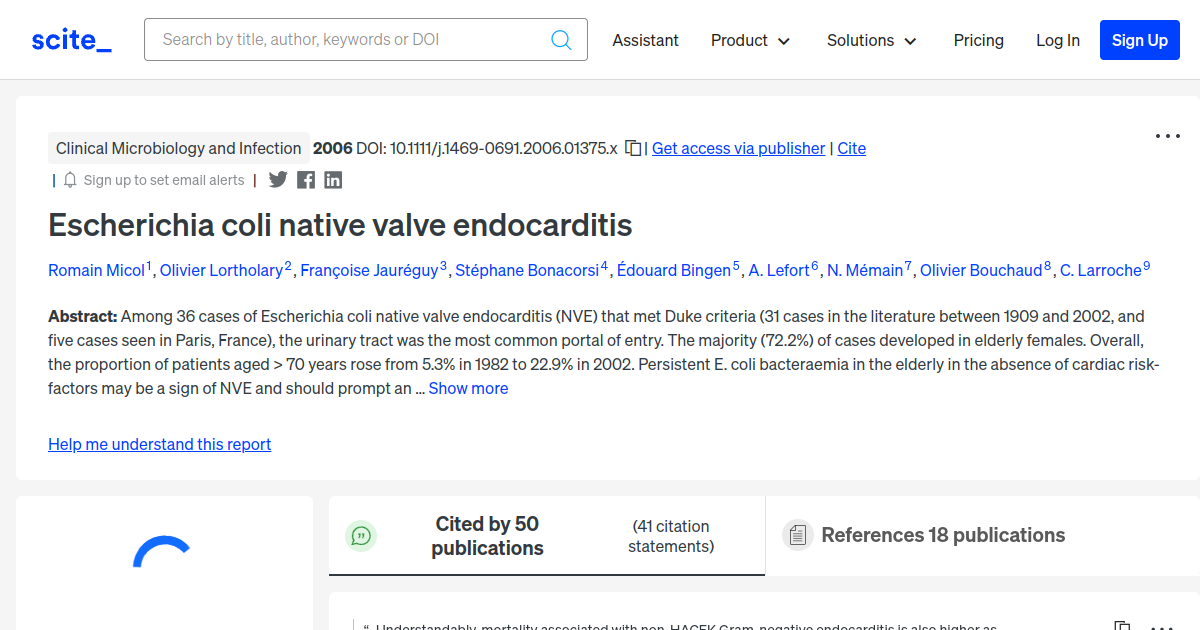Expand the Product dropdown menu
This screenshot has height=630, width=1200.
pos(750,40)
